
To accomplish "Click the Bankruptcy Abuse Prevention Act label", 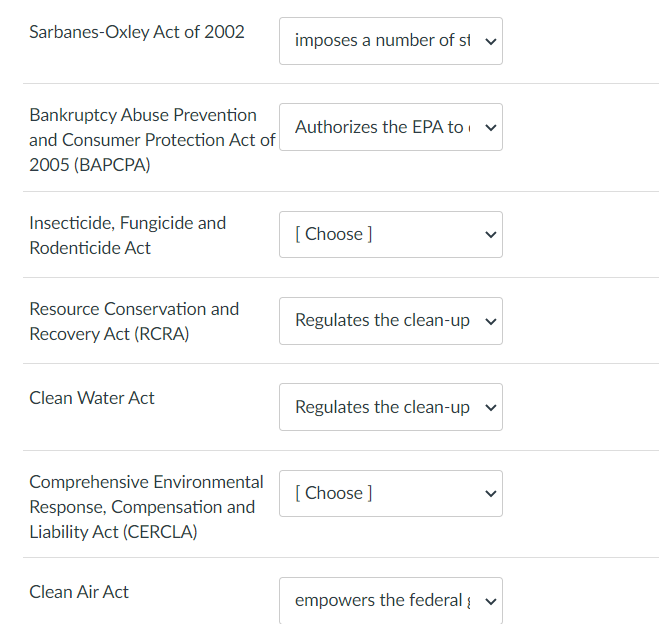I will 143,115.
